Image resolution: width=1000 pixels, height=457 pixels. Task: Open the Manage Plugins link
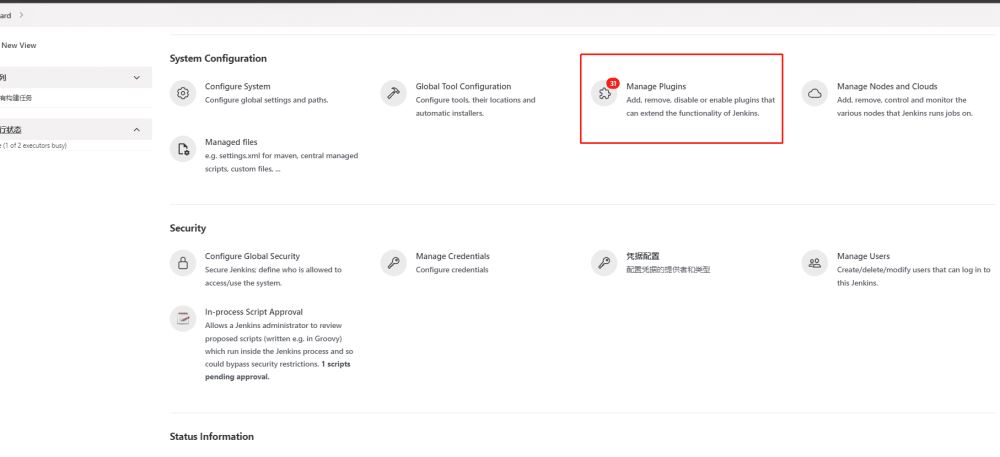pyautogui.click(x=656, y=86)
